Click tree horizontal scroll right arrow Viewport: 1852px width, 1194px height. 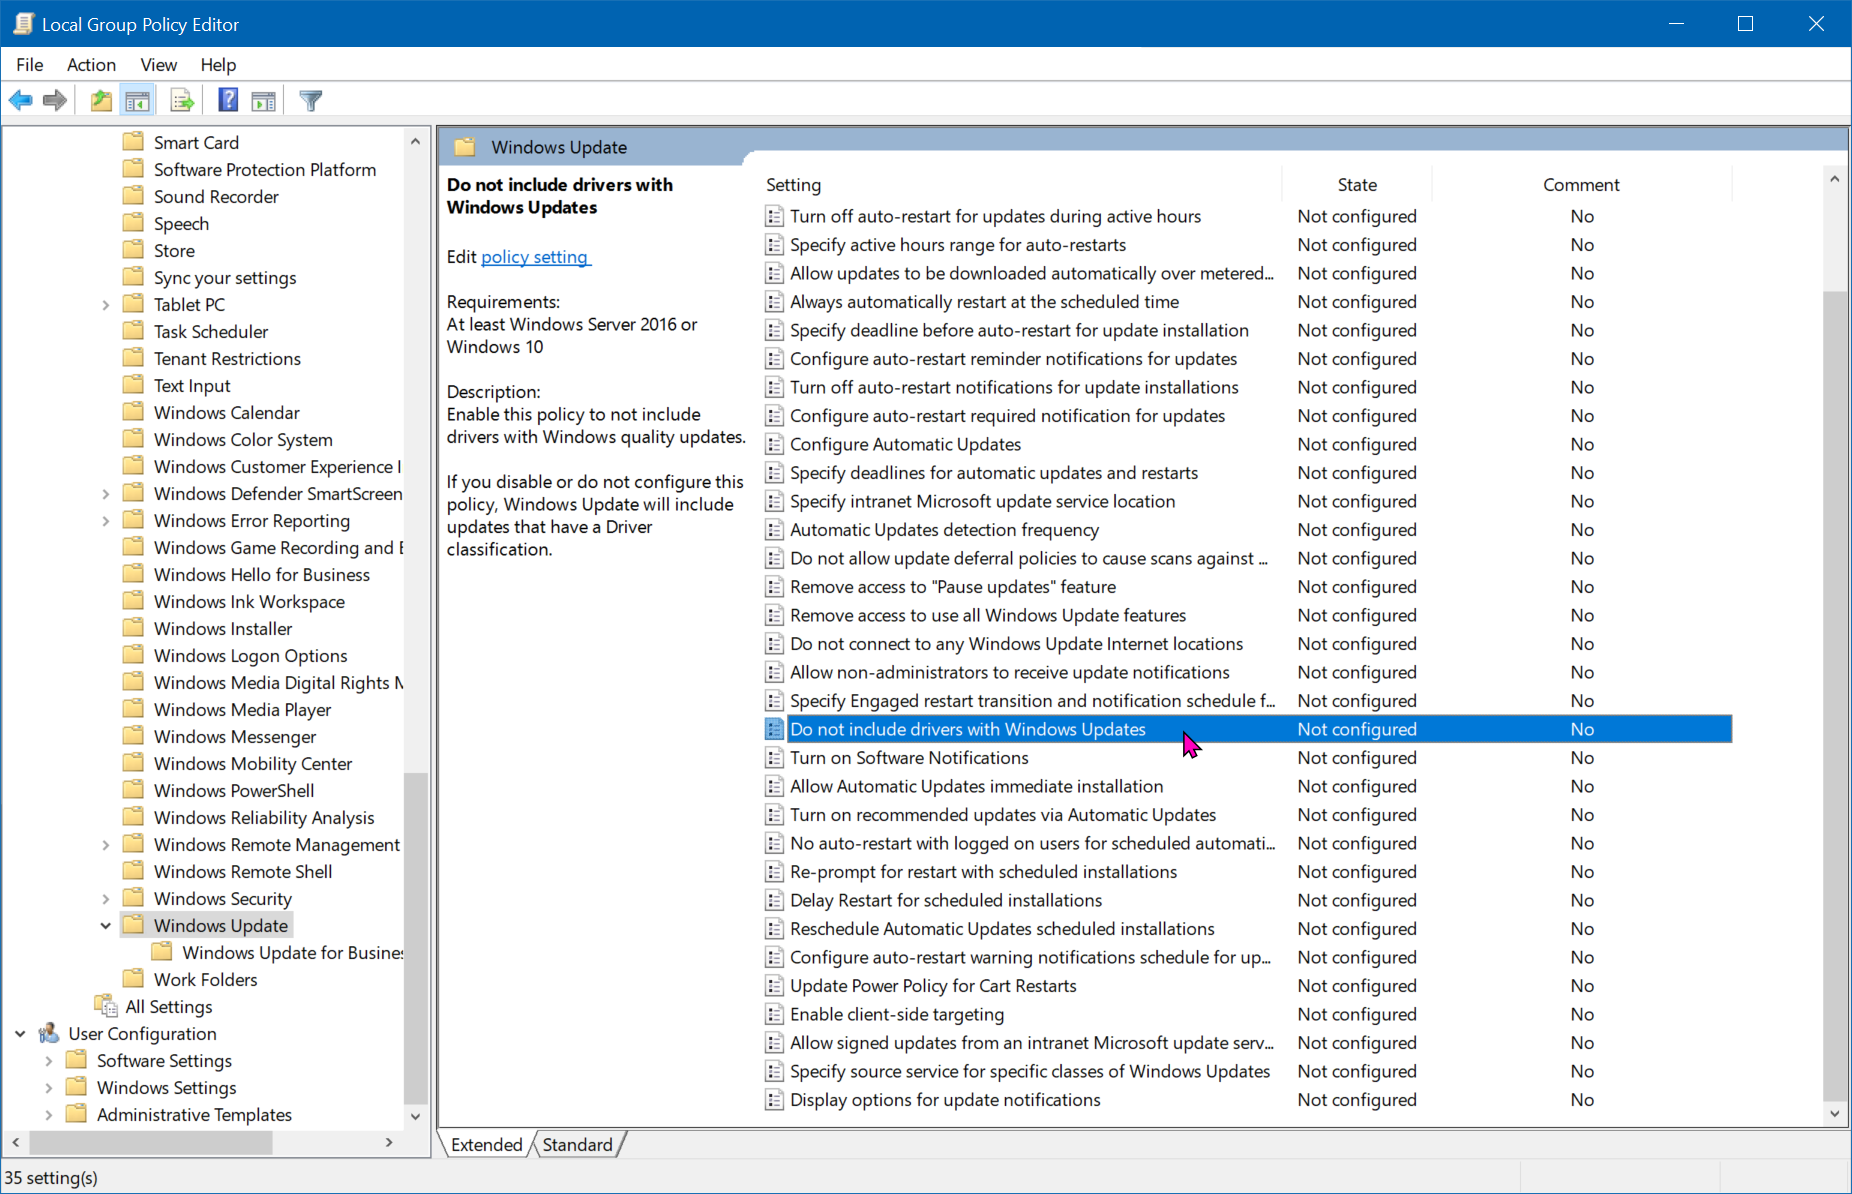tap(389, 1142)
